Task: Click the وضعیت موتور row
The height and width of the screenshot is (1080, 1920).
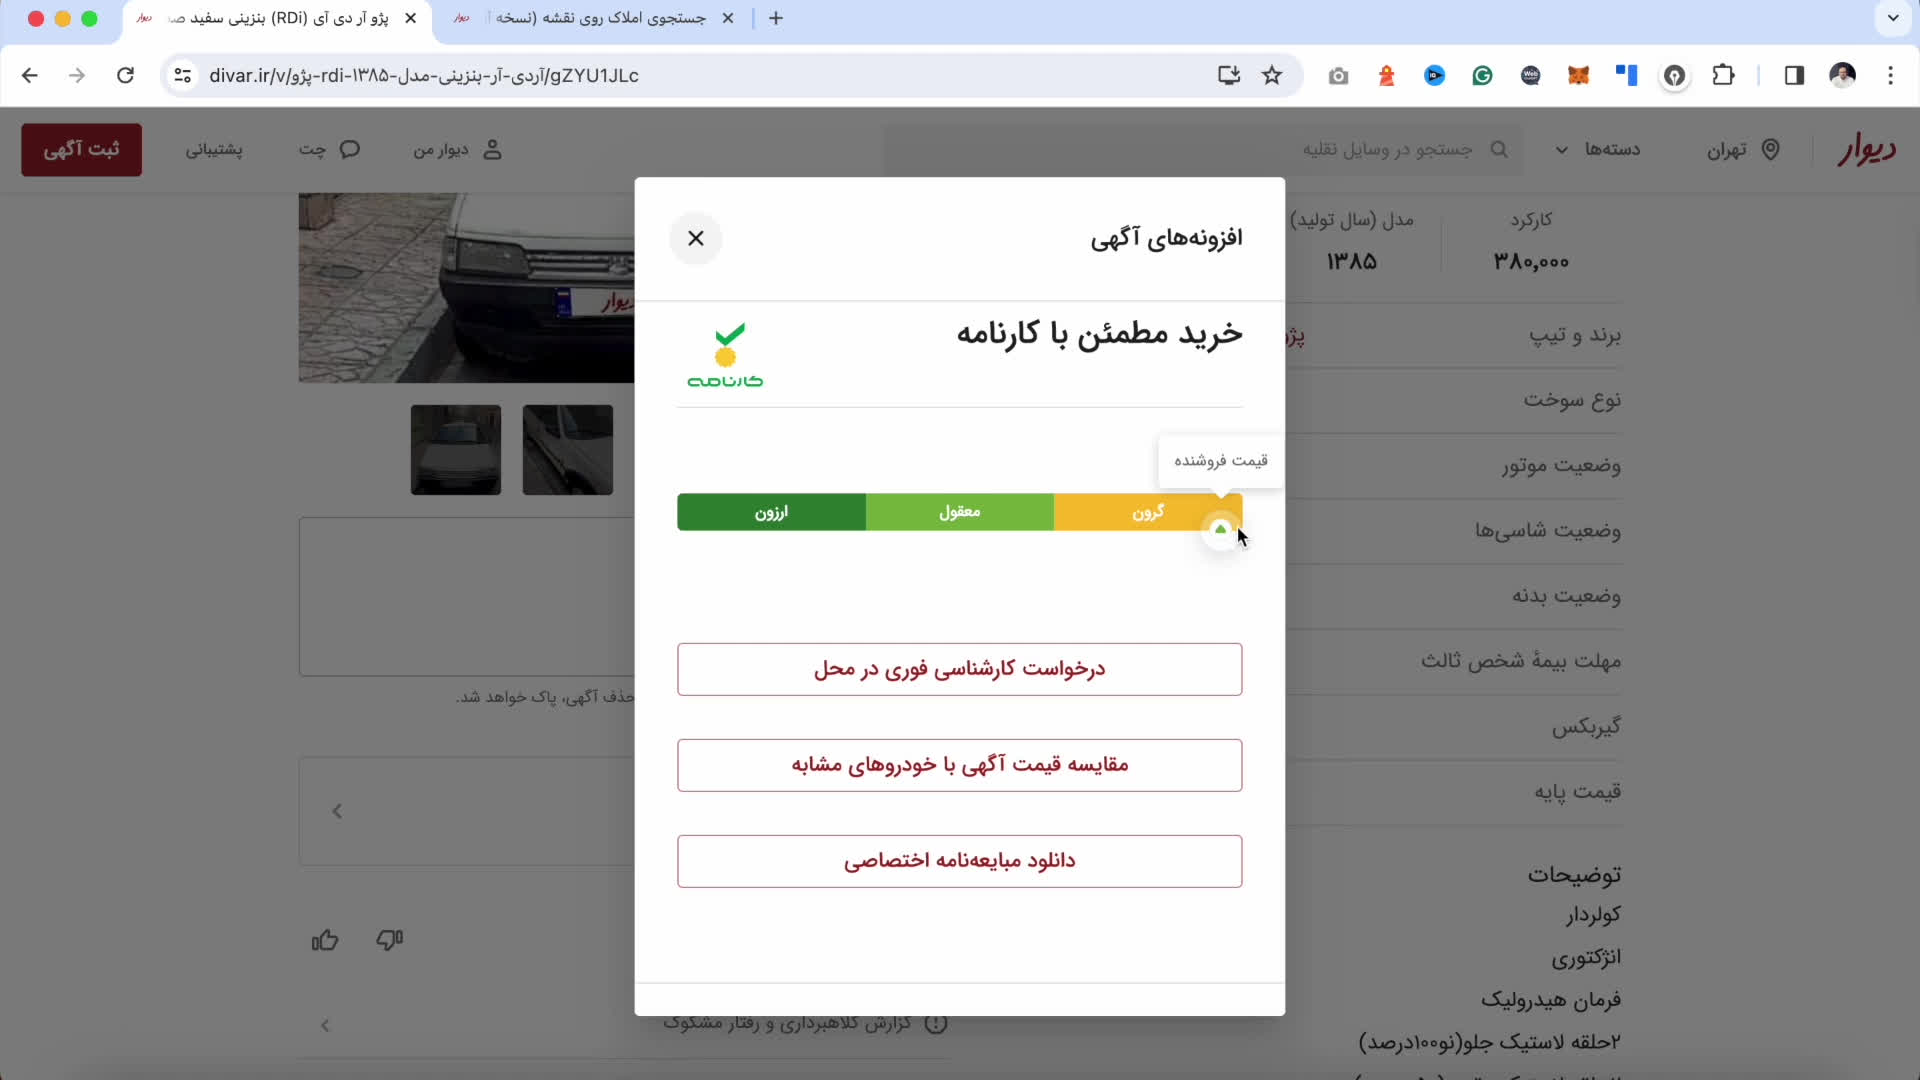Action: coord(1452,466)
